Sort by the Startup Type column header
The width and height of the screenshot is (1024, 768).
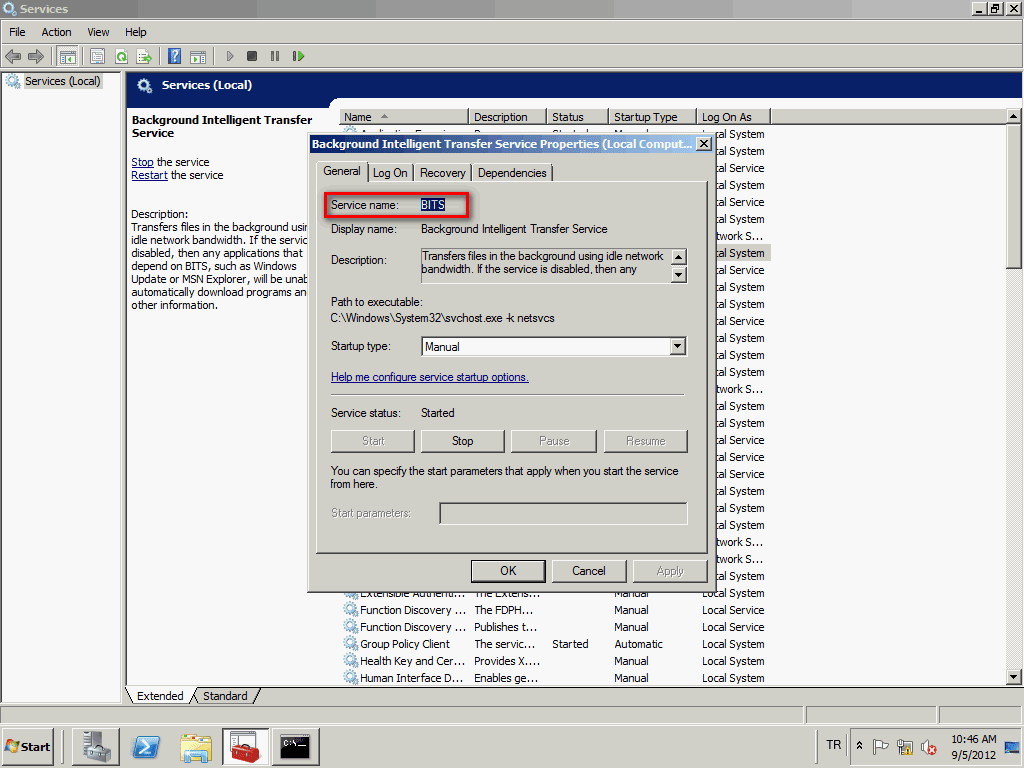(652, 117)
